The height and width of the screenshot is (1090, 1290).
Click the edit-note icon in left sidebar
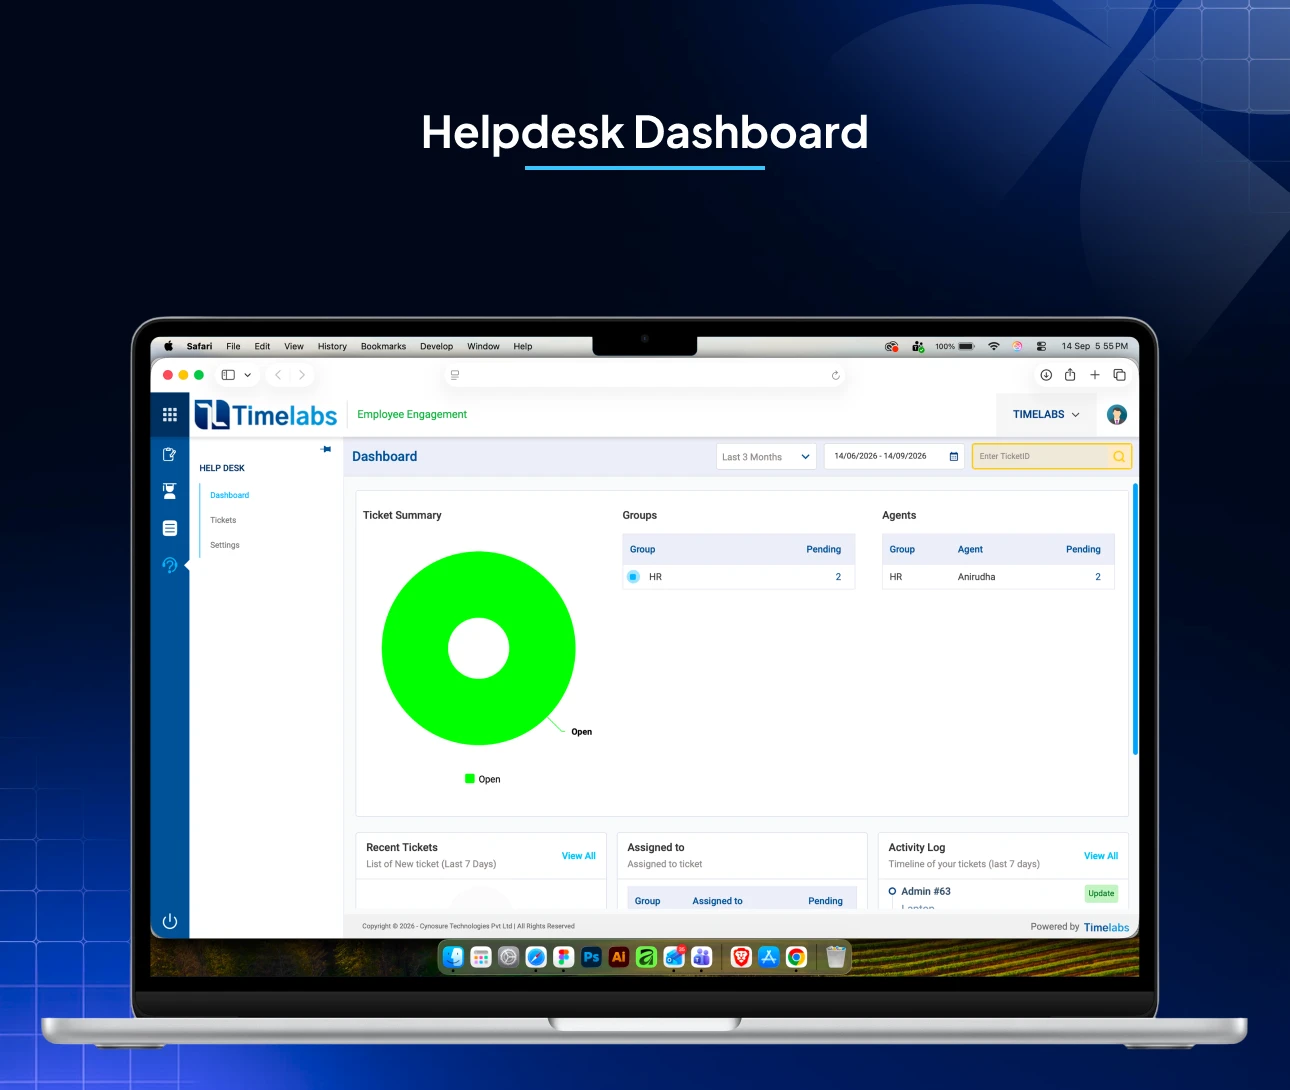click(170, 454)
